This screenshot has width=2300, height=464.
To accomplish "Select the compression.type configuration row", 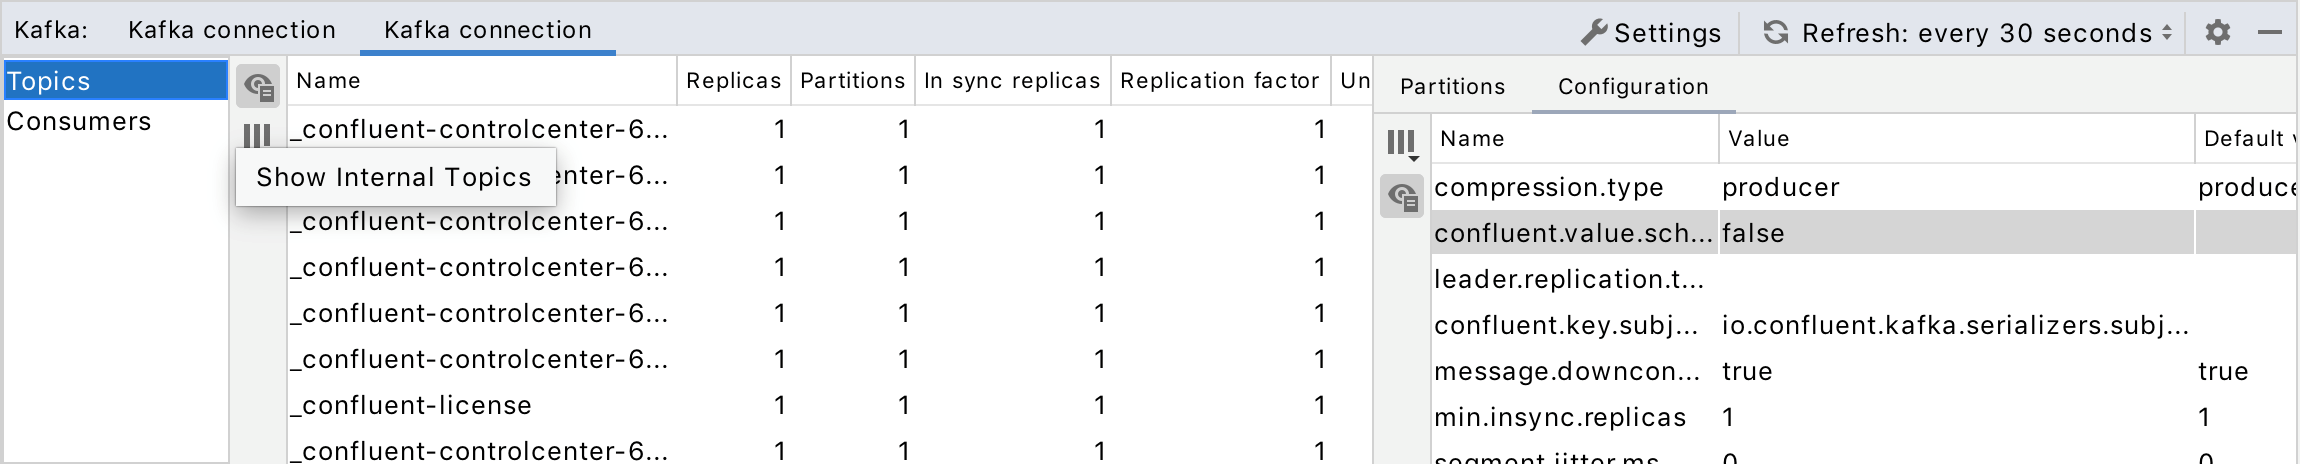I will click(x=1548, y=187).
